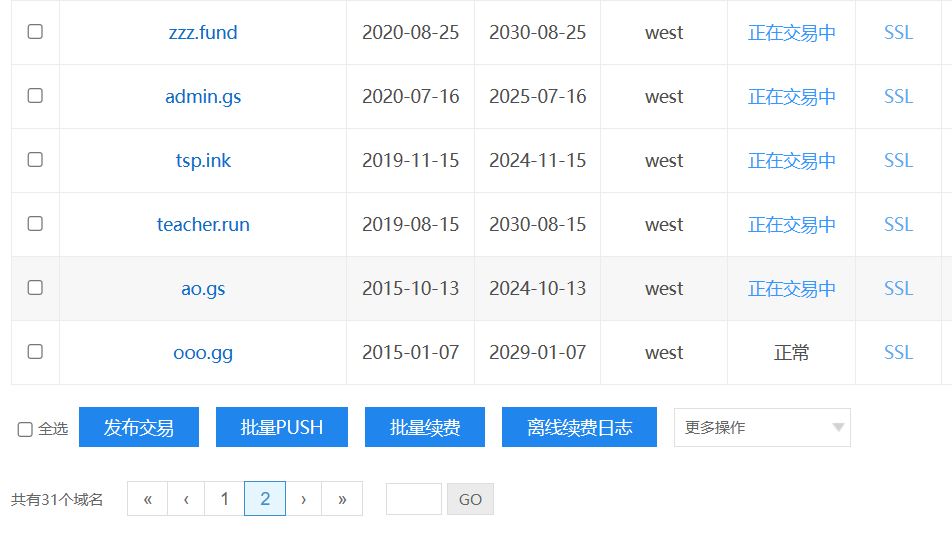Focus the page number input field
This screenshot has height=536, width=952.
point(413,499)
